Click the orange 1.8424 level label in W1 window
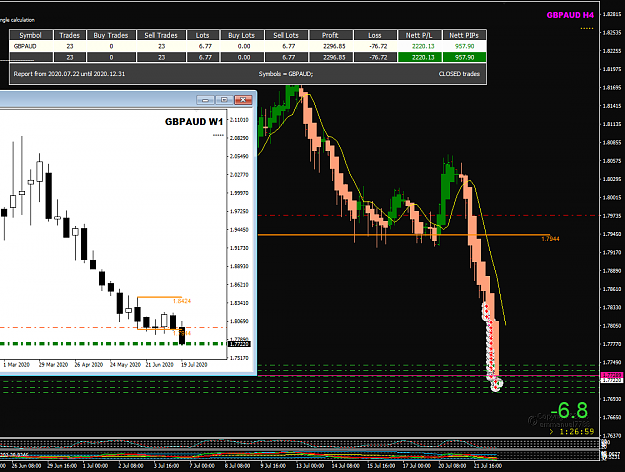This screenshot has height=472, width=625. [x=182, y=301]
